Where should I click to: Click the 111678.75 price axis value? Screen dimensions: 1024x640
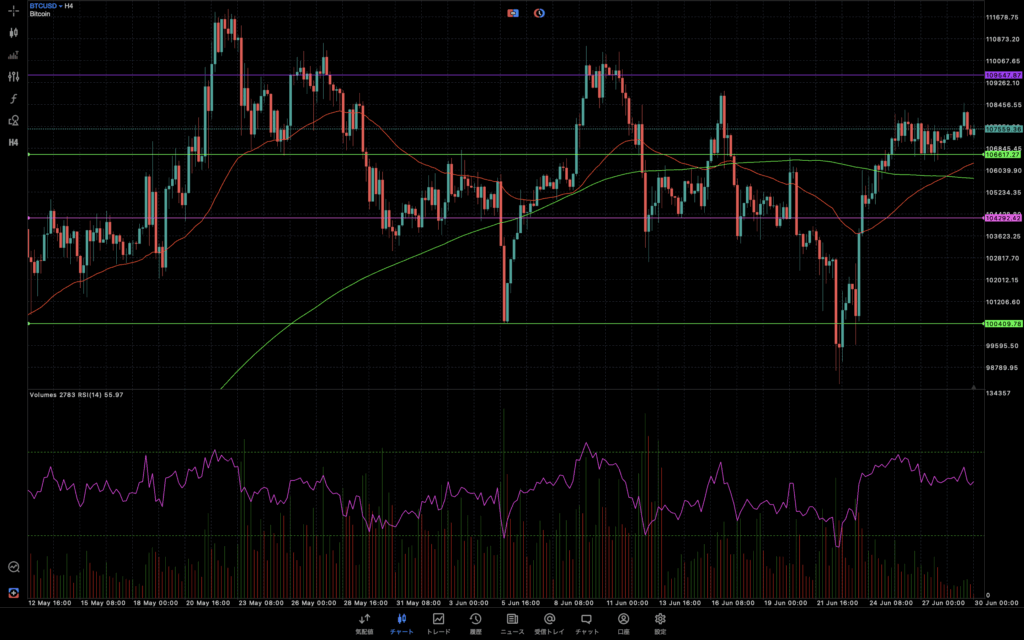[x=1002, y=18]
